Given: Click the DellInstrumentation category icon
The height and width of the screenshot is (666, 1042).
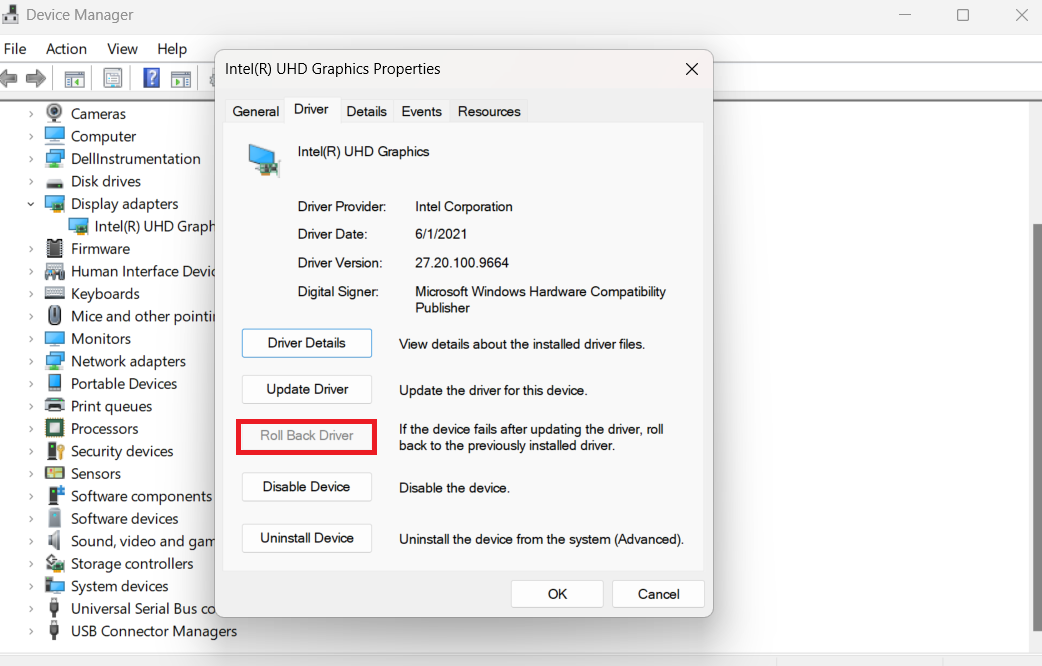Looking at the screenshot, I should pos(54,158).
